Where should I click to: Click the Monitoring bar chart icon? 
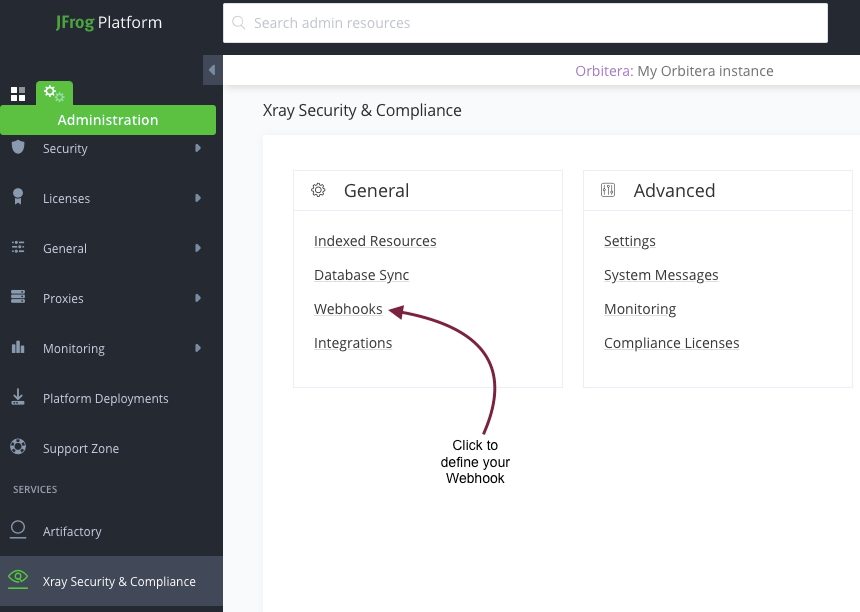18,348
